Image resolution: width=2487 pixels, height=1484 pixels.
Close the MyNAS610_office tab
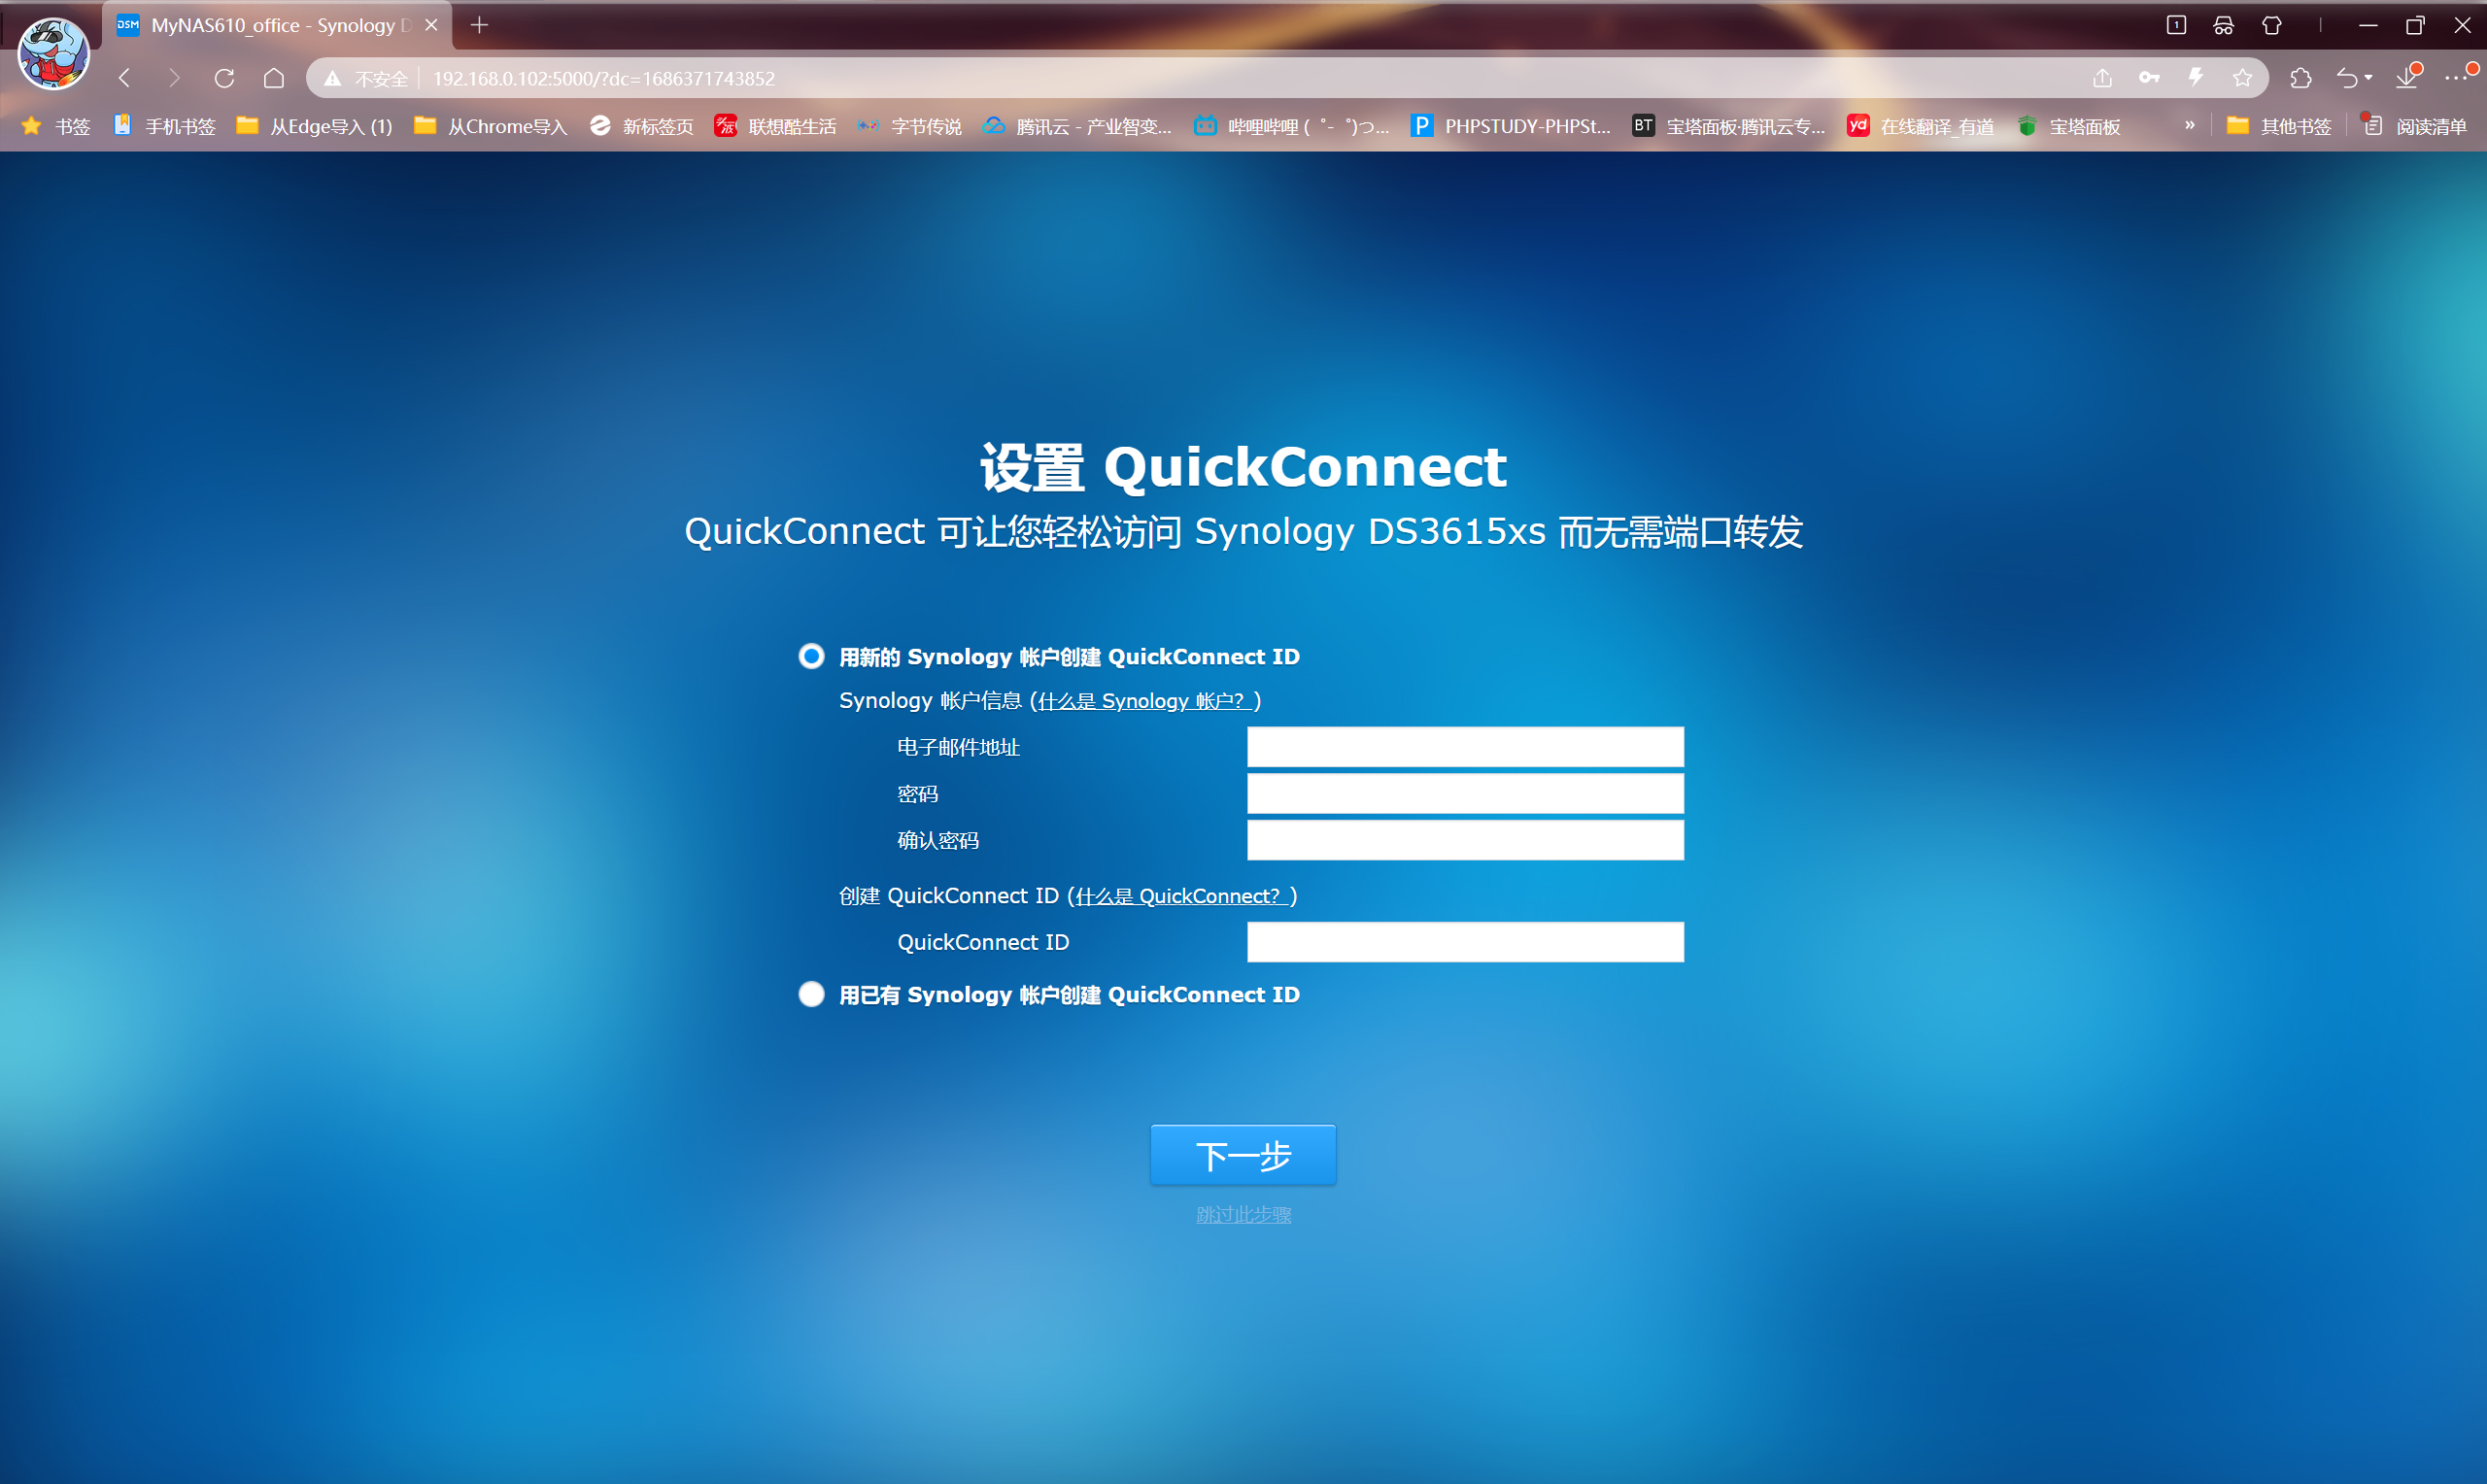click(x=432, y=25)
